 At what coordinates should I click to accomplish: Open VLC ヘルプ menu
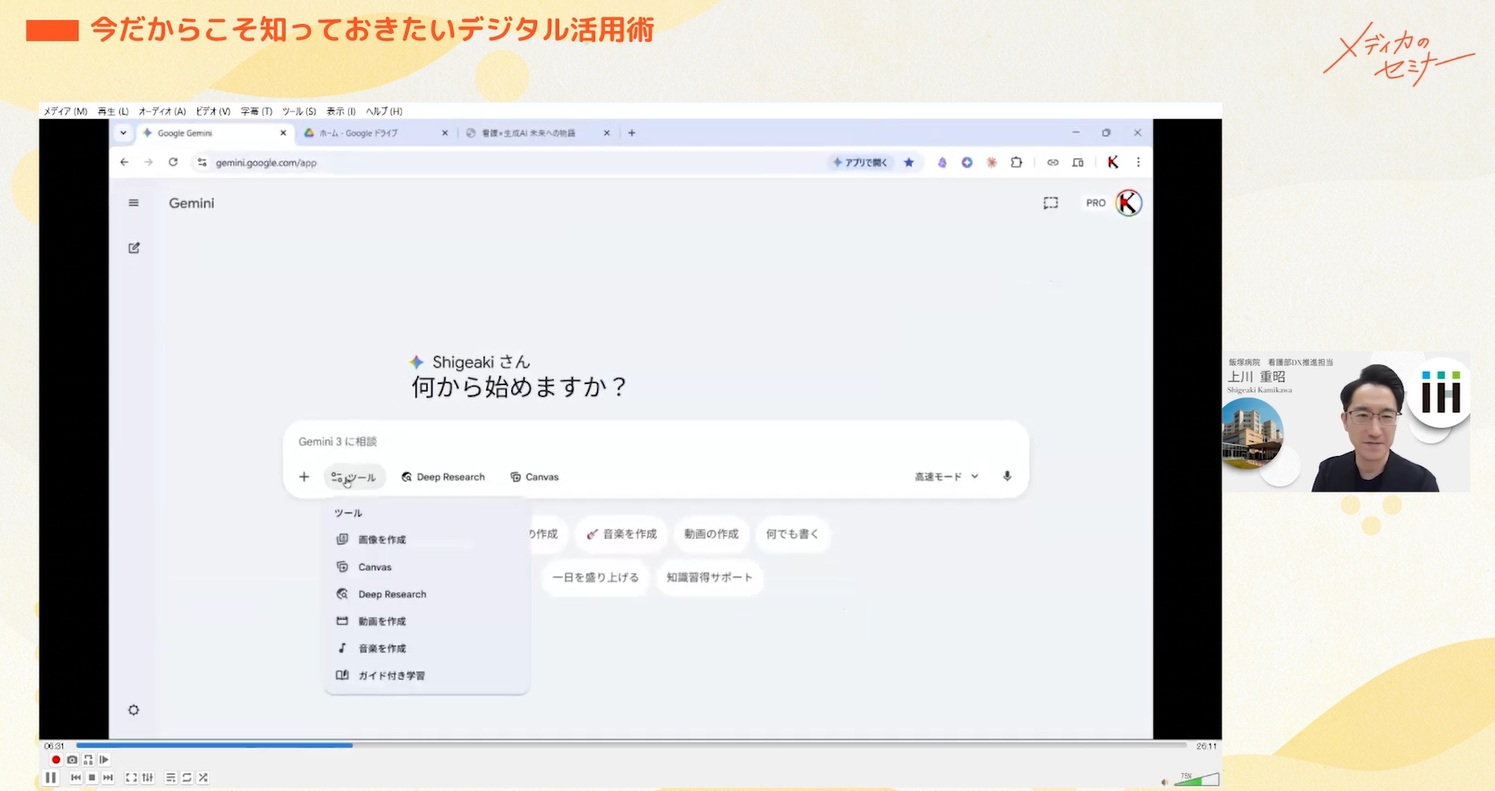(384, 111)
